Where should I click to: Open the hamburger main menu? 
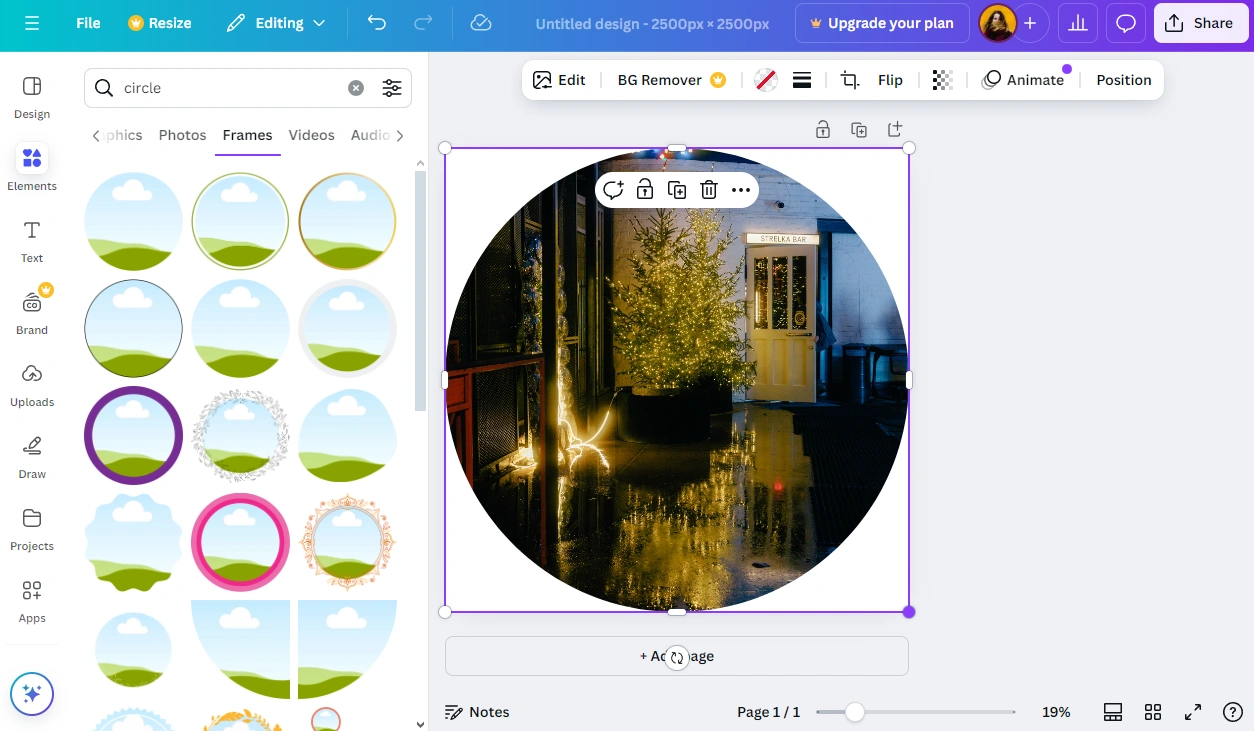[32, 23]
